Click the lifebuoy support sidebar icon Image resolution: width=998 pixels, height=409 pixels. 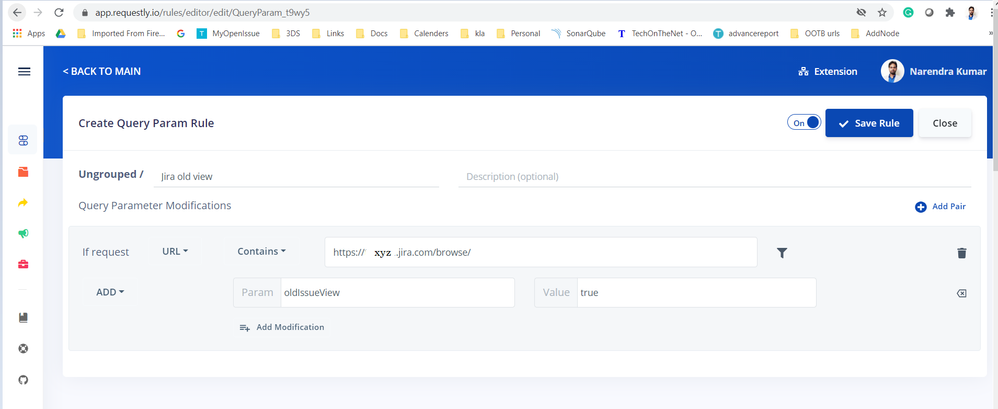(23, 348)
